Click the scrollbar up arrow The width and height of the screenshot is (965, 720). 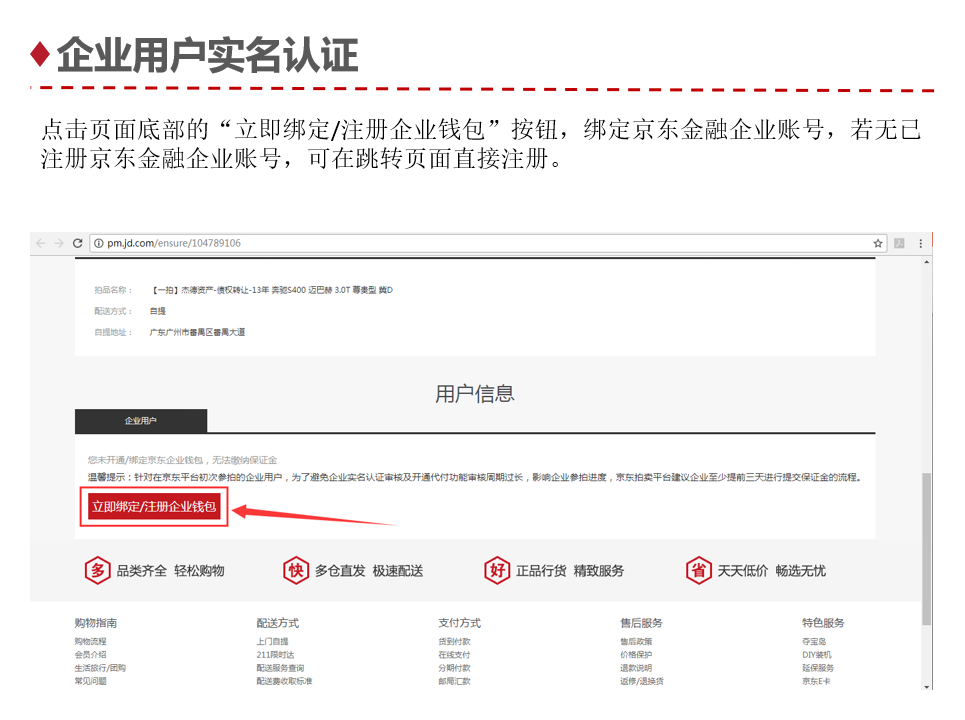[927, 262]
